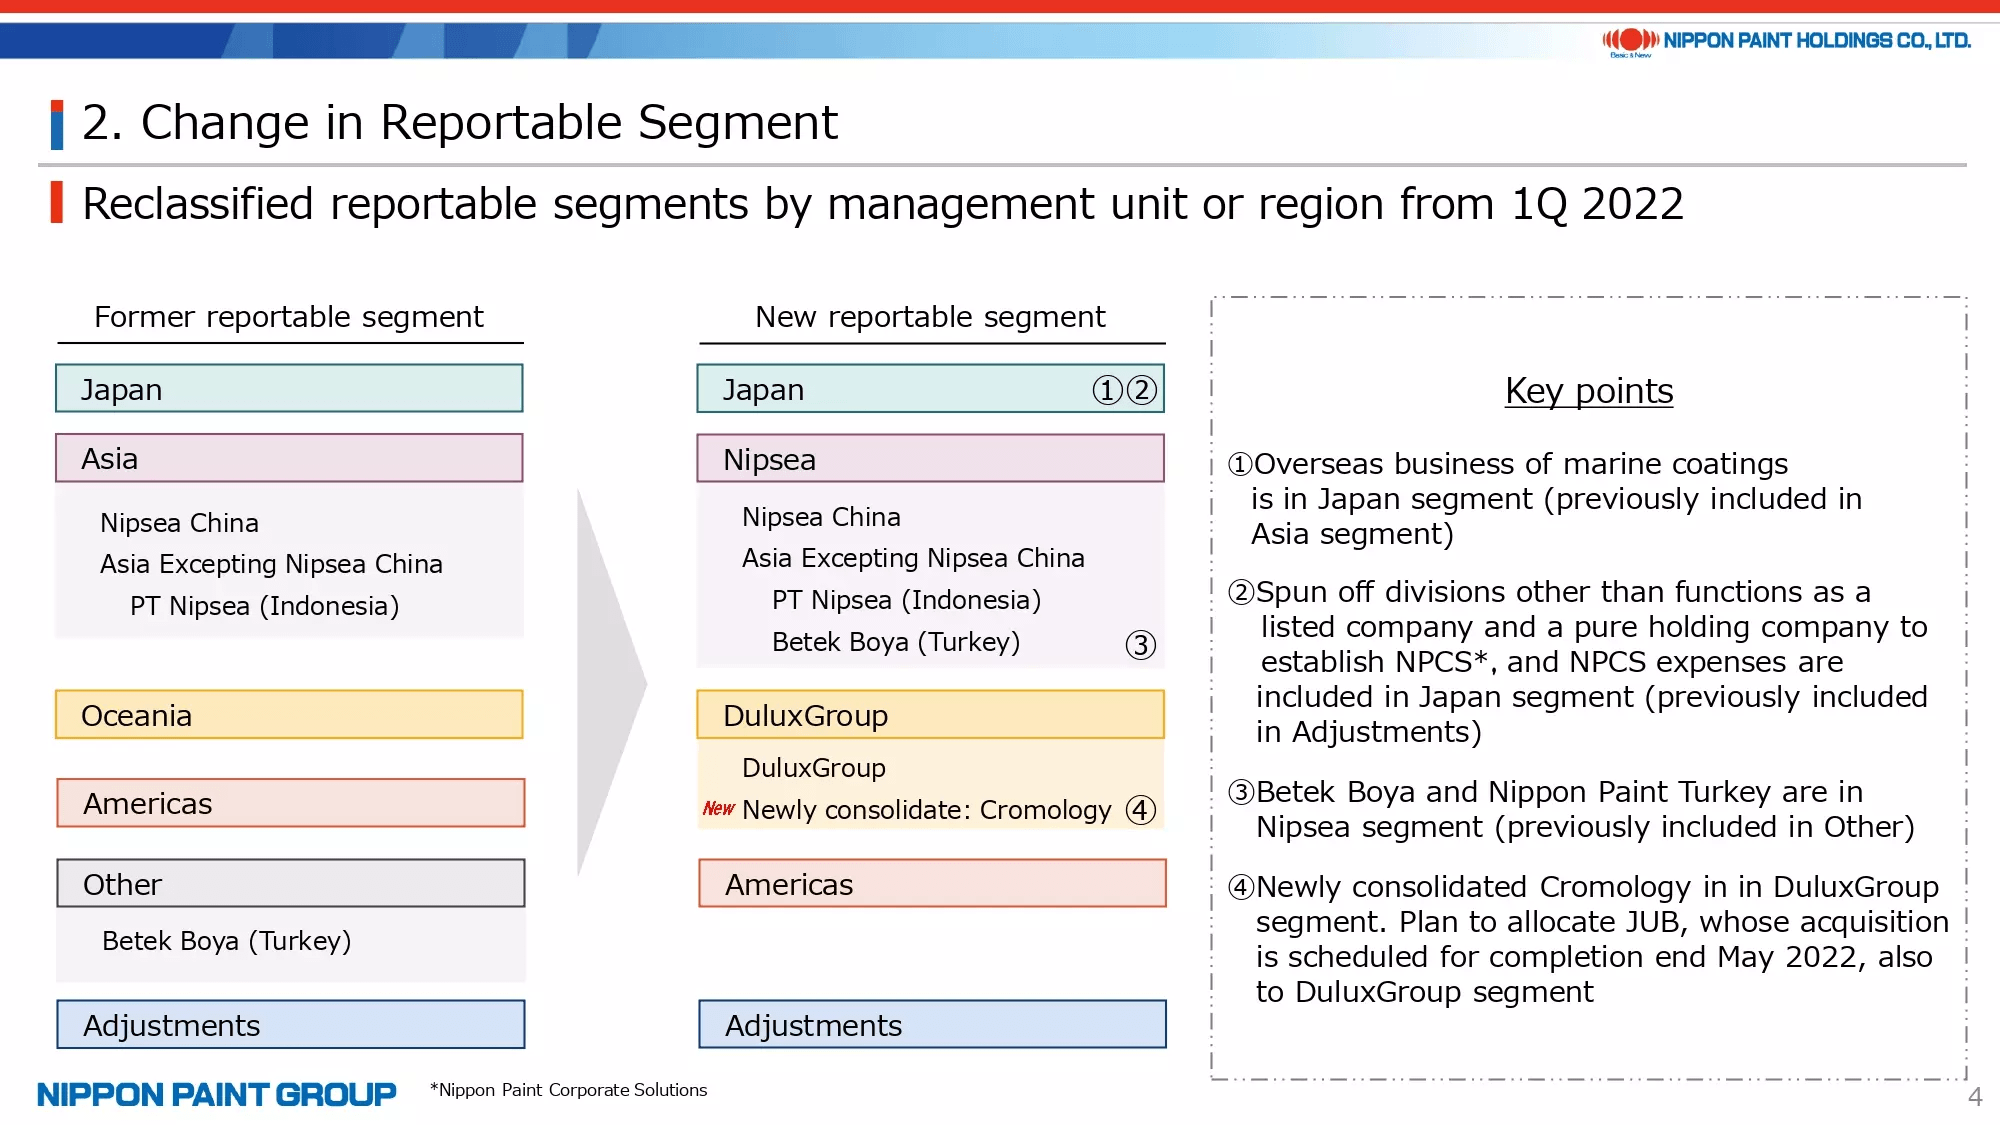The width and height of the screenshot is (2000, 1125).
Task: Click the circled 3 beside Betek Boya
Action: point(1140,645)
